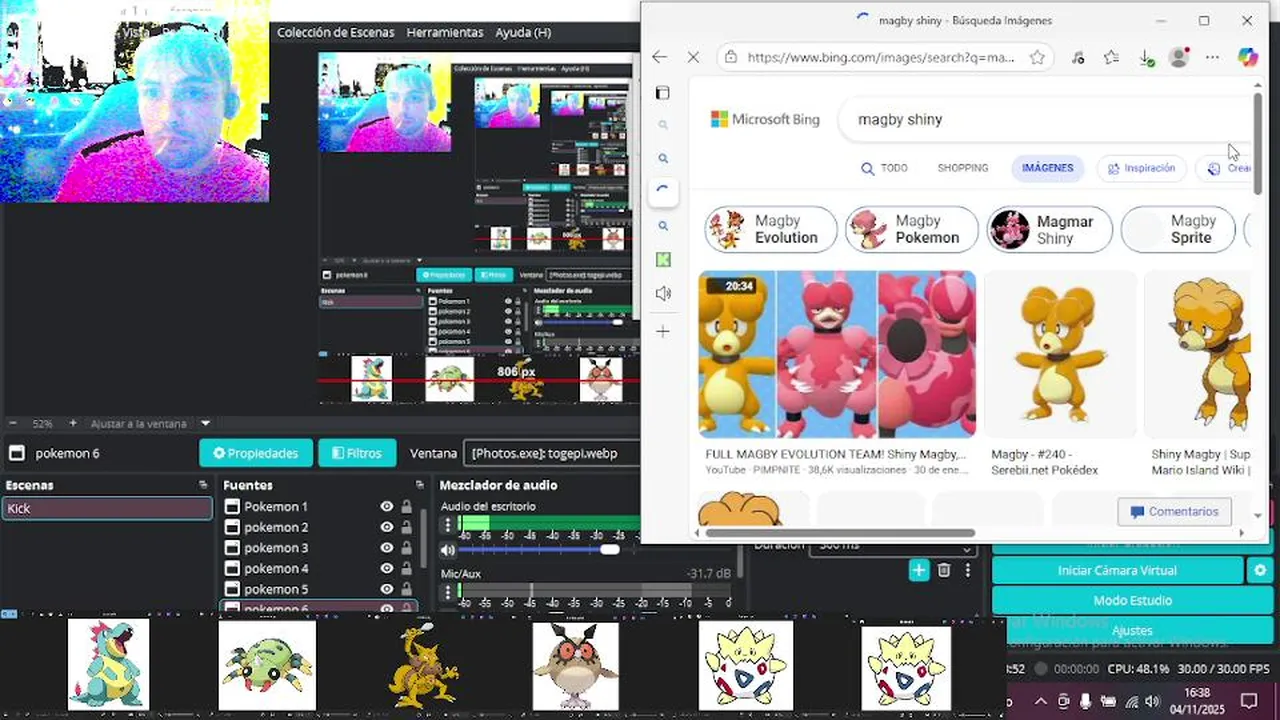Open Edge sidebar tab actions icon
Image resolution: width=1280 pixels, height=720 pixels.
click(662, 93)
